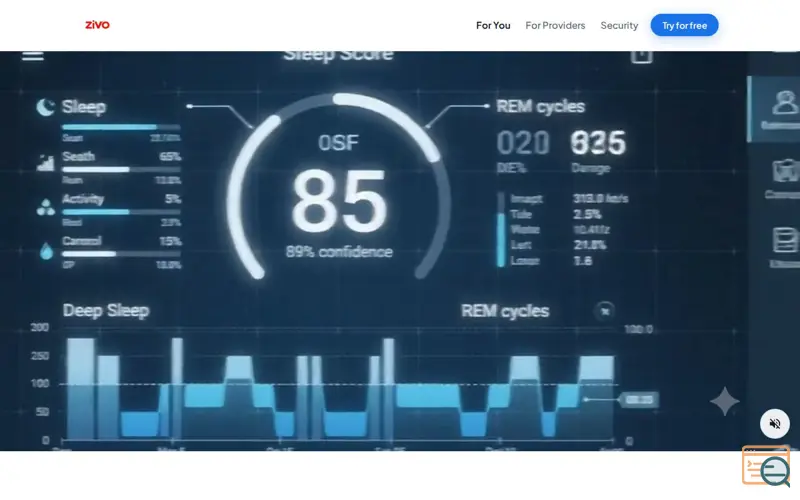Click the Sleep progress bar
This screenshot has height=500, width=800.
pyautogui.click(x=121, y=127)
